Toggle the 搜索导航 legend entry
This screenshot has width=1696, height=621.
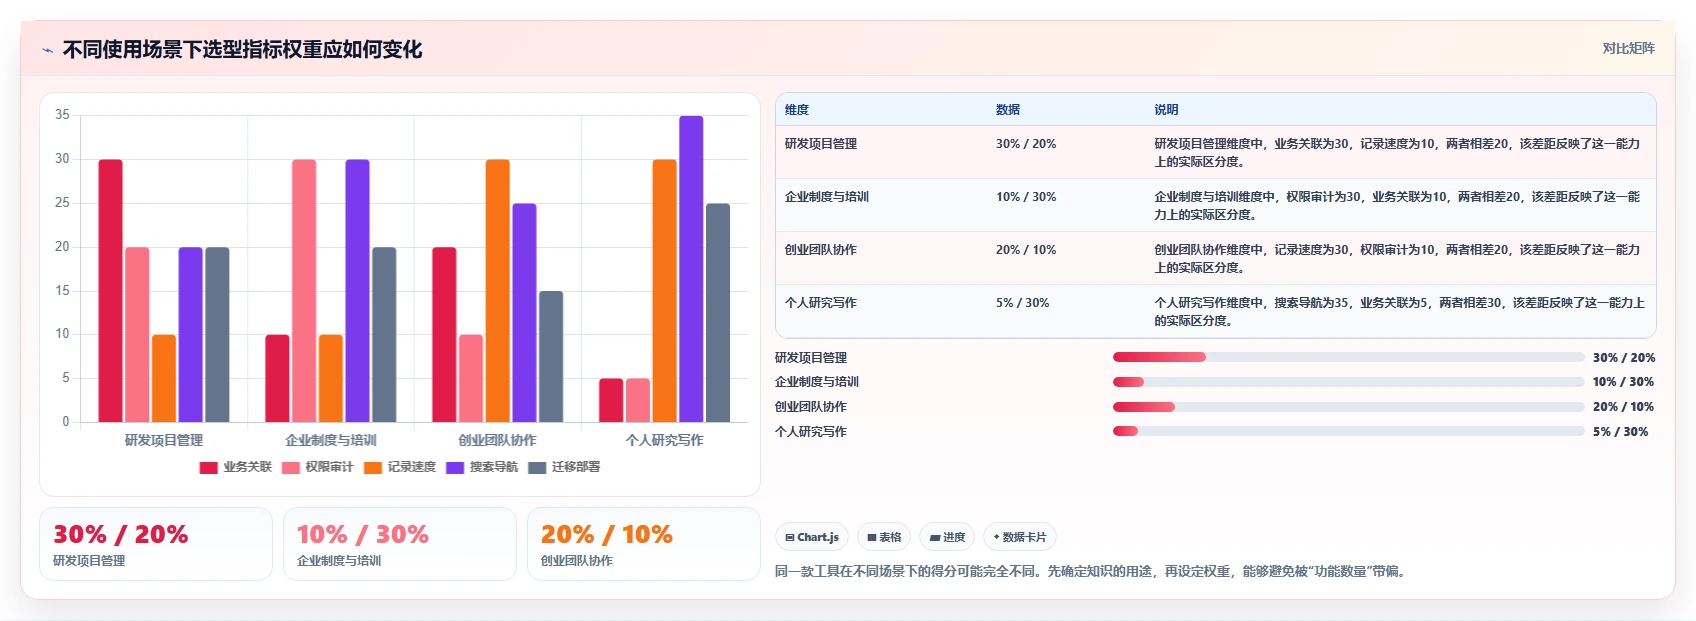[x=482, y=467]
